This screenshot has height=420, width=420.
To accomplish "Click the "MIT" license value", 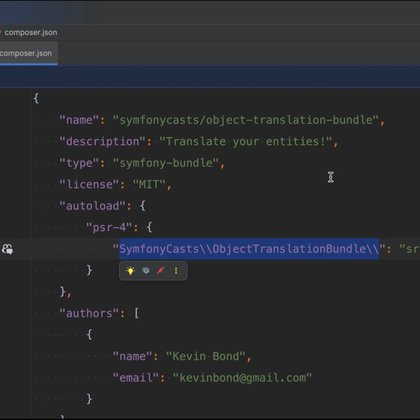I will click(149, 184).
